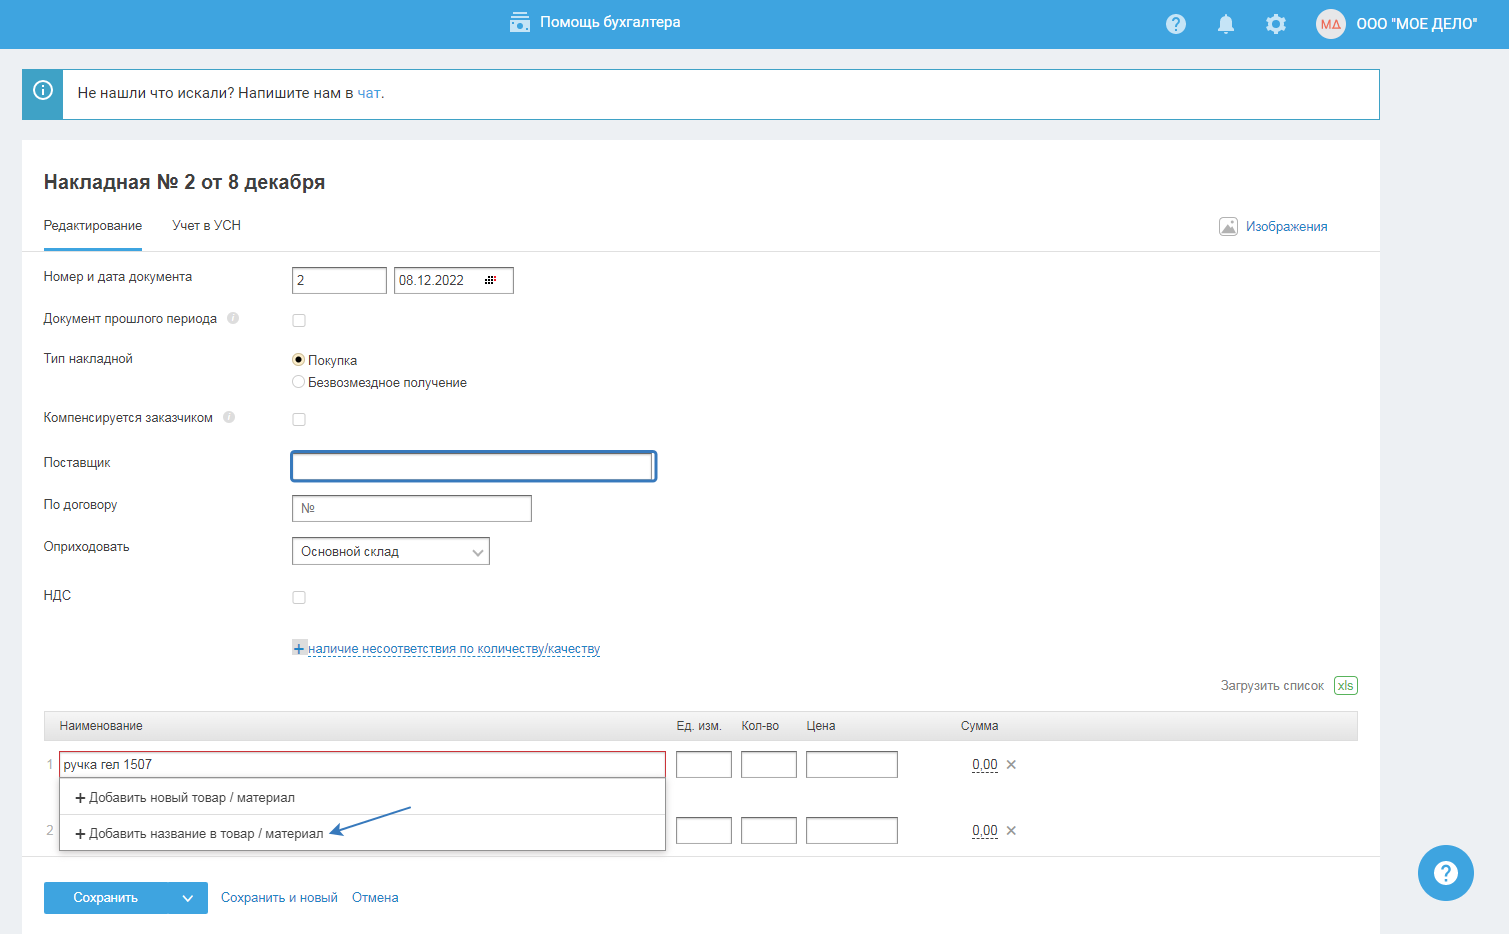The width and height of the screenshot is (1509, 934).
Task: Enable Документ прошлого периода checkbox
Action: (x=299, y=321)
